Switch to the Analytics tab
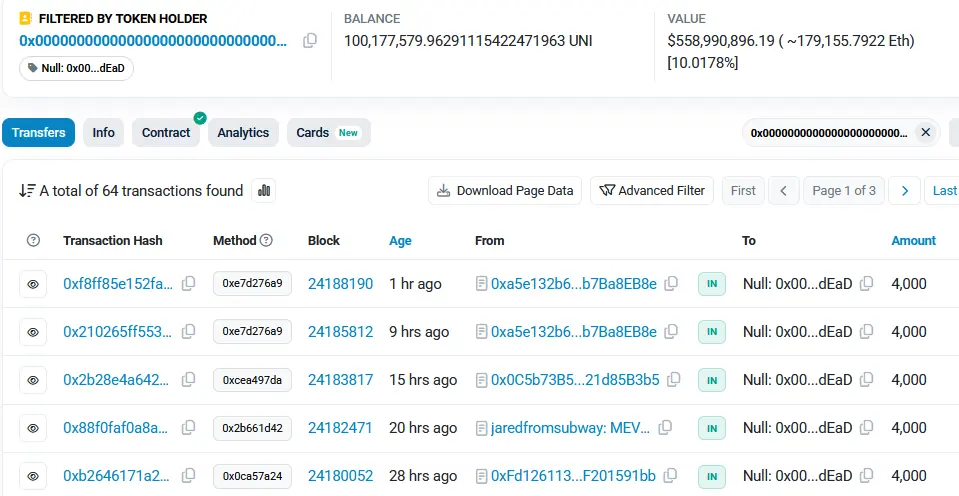Image resolution: width=959 pixels, height=496 pixels. (x=243, y=133)
